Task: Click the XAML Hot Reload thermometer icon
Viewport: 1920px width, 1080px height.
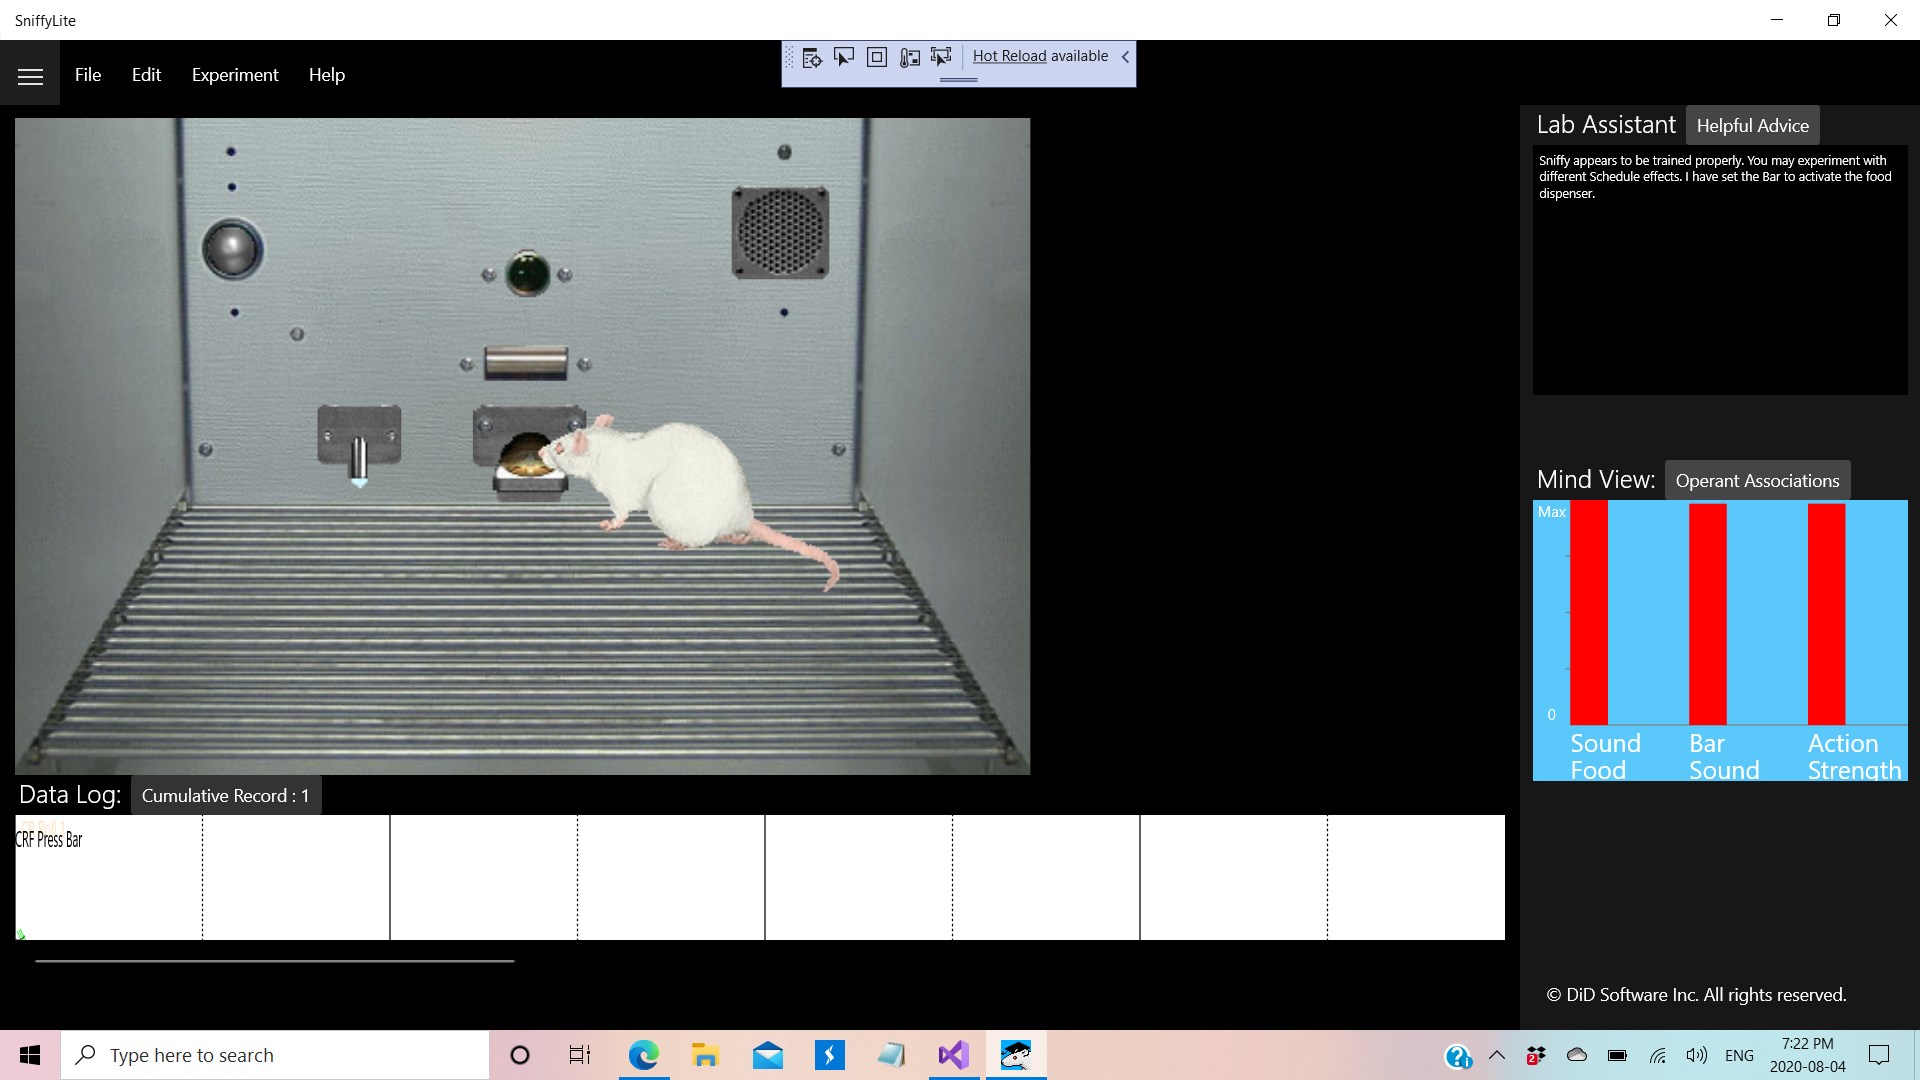Action: point(910,57)
